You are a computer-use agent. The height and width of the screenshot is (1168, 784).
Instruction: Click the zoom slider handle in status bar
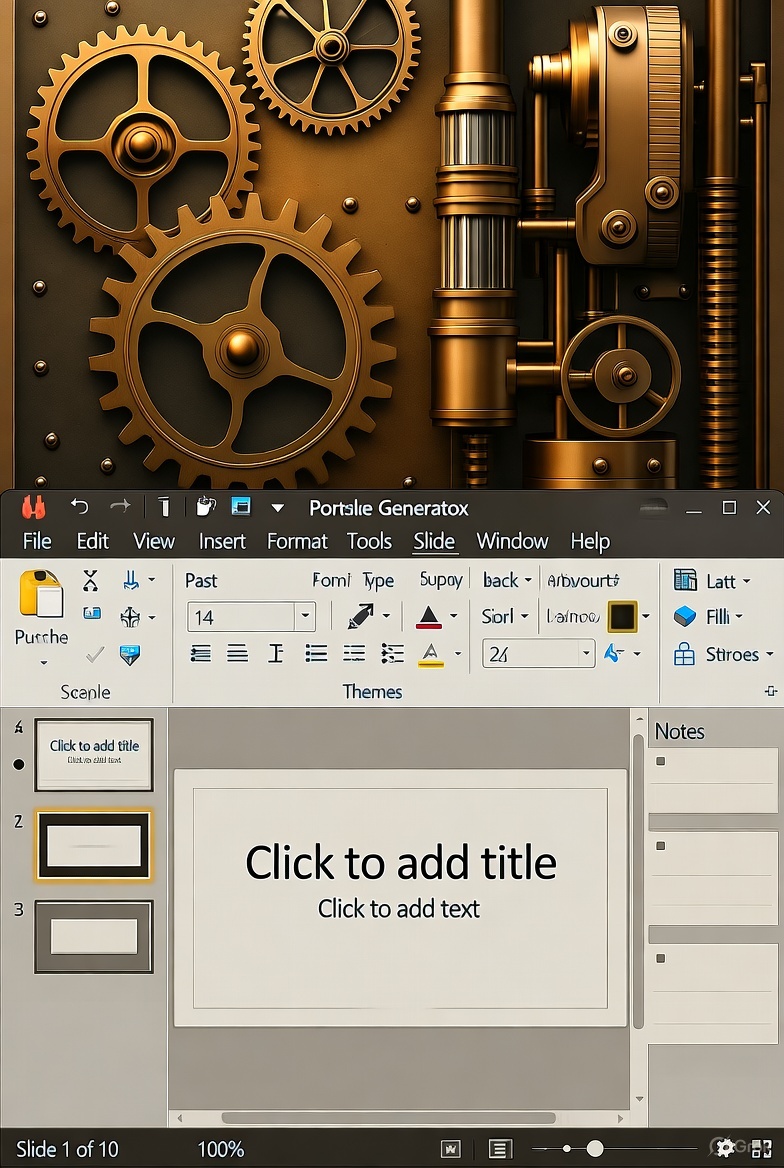pyautogui.click(x=595, y=1149)
